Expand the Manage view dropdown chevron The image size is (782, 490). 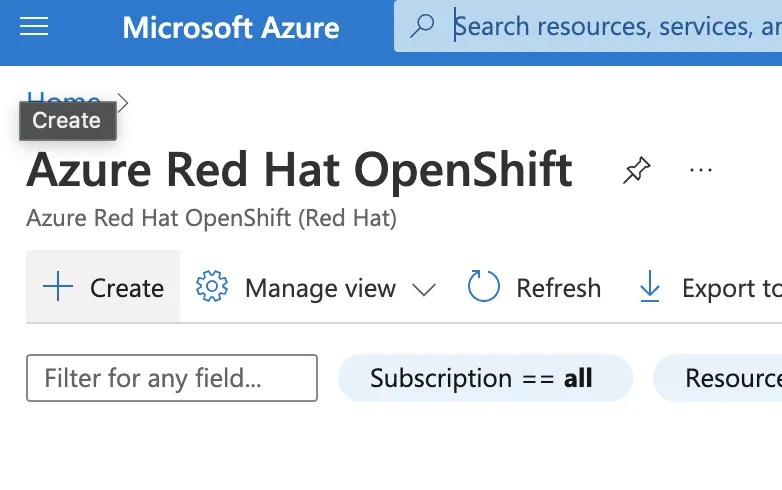[x=424, y=289]
